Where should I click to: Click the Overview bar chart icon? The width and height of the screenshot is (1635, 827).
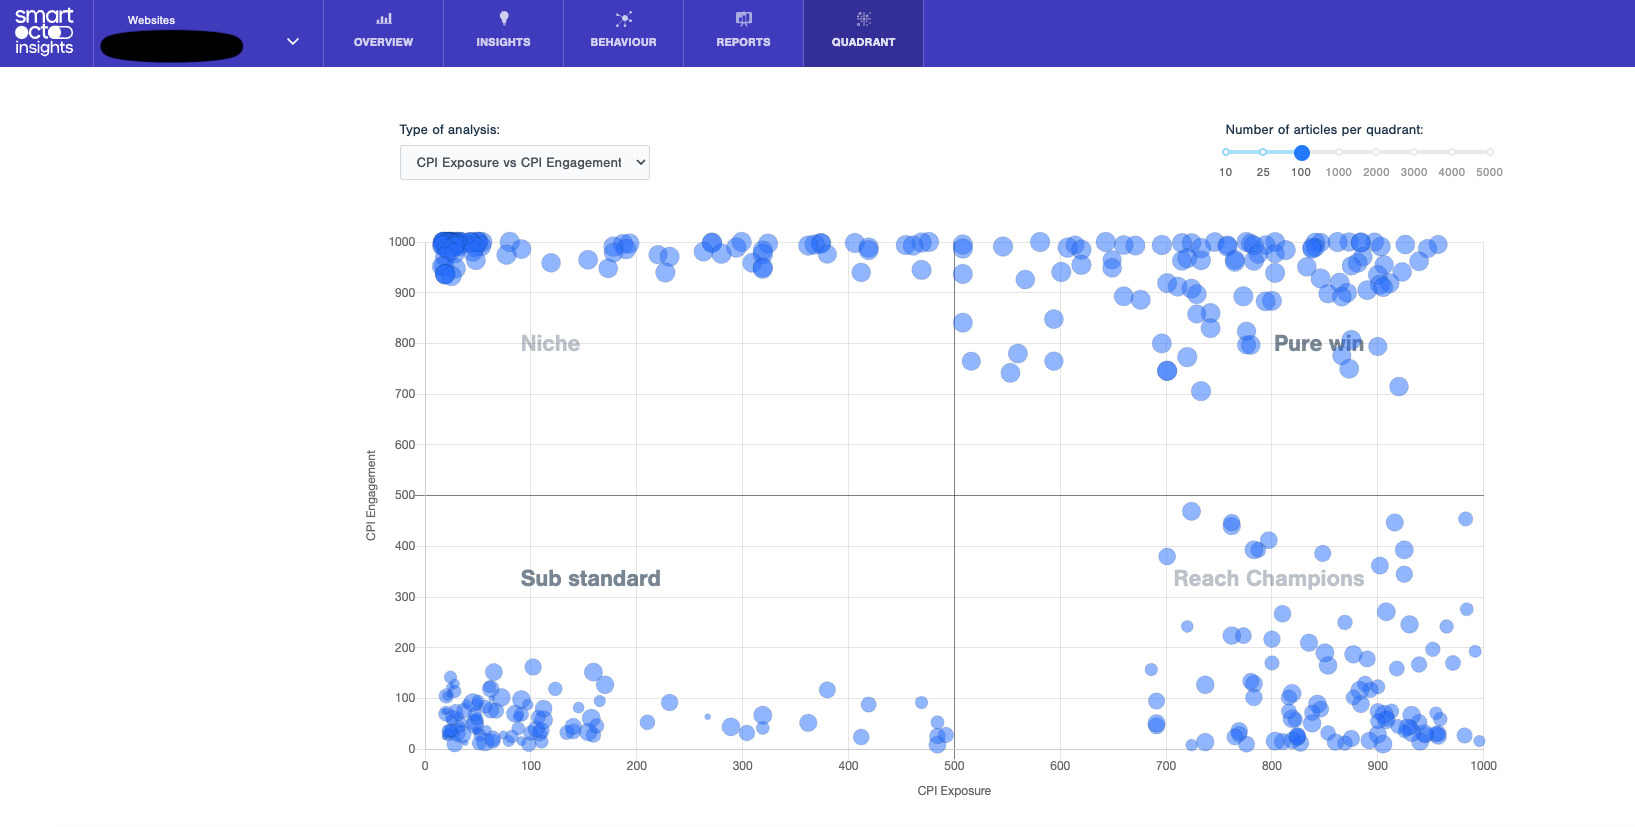tap(383, 19)
